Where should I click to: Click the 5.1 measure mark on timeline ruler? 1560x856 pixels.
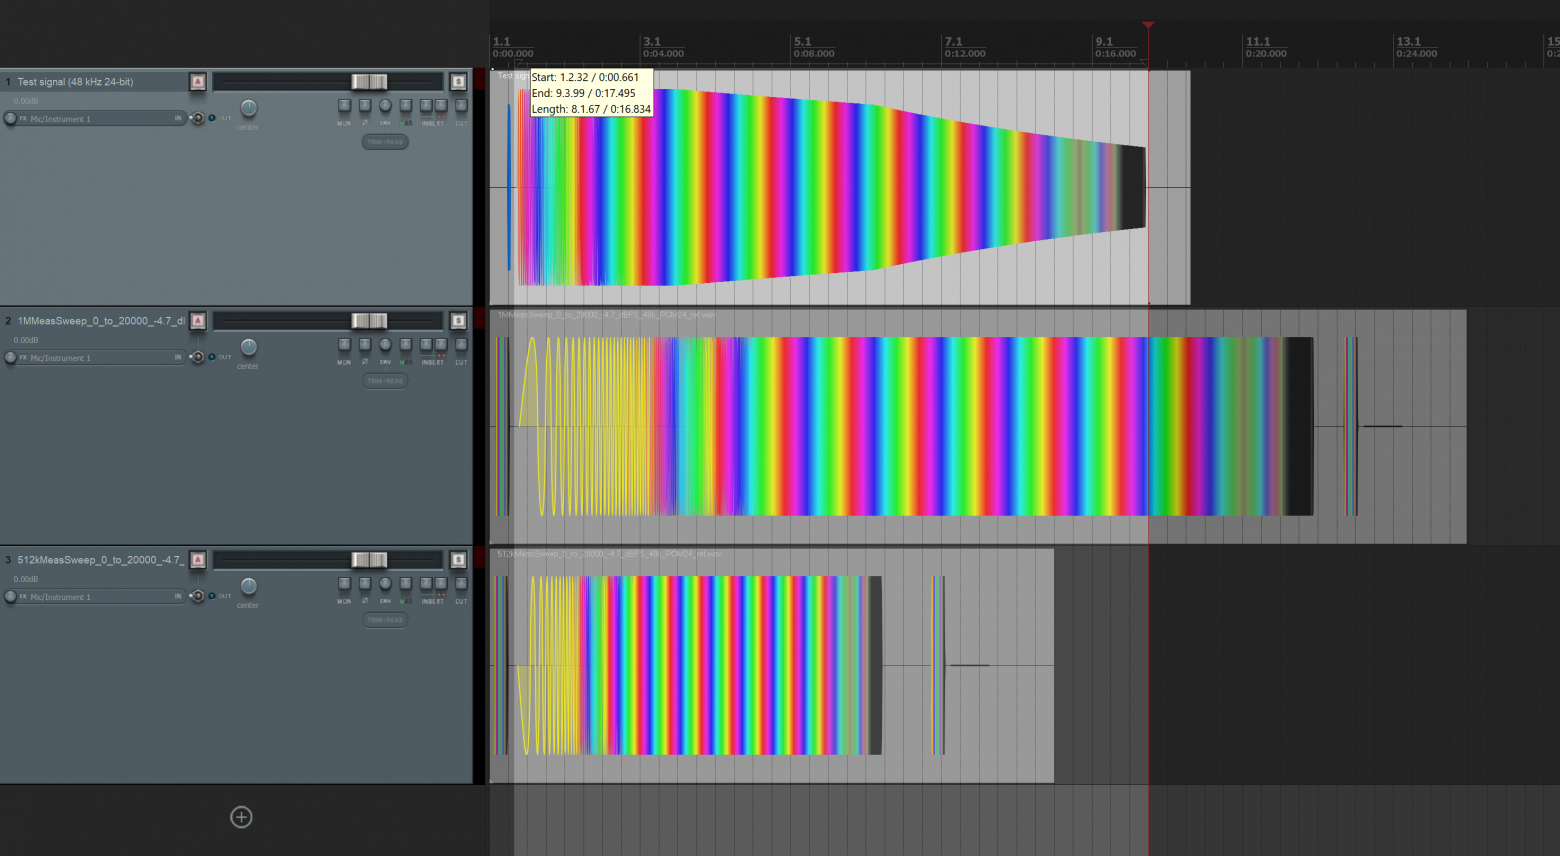[802, 42]
